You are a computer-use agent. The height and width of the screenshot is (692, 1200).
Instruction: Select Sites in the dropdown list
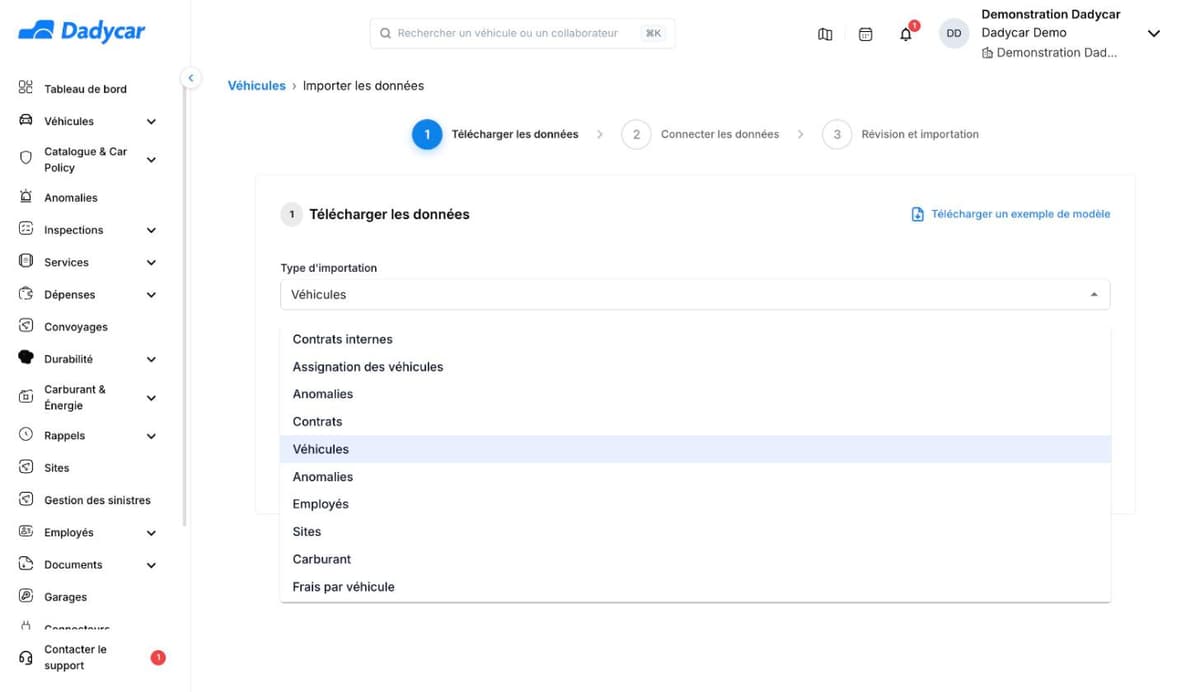coord(695,532)
